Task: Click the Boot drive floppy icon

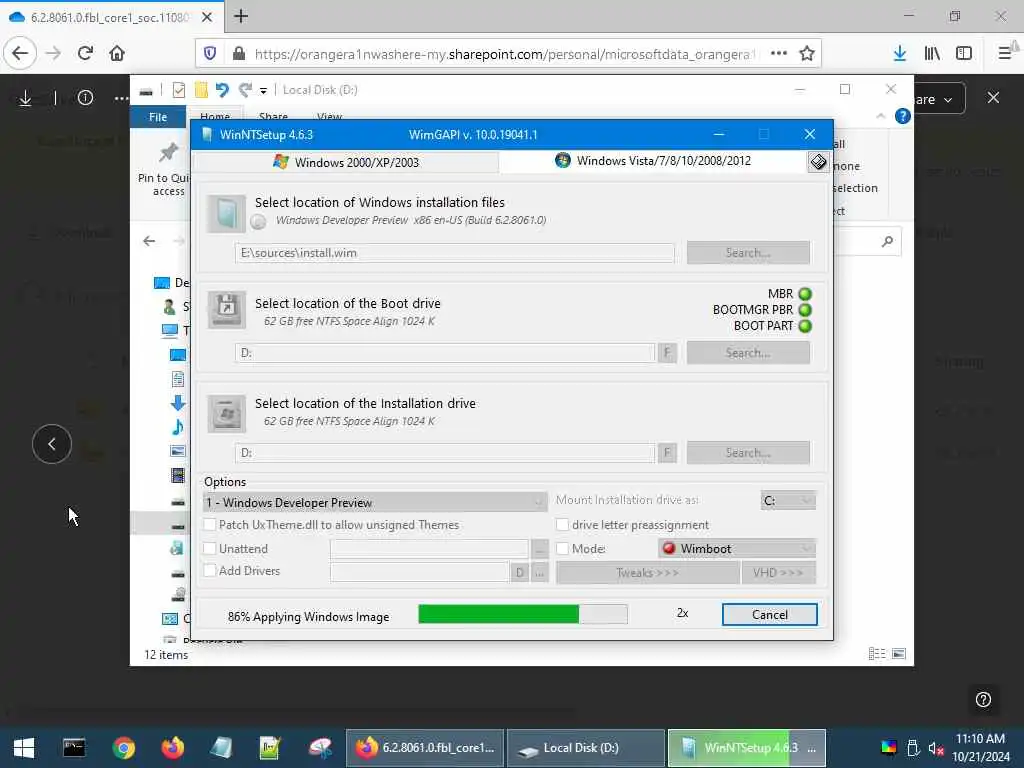Action: [x=226, y=309]
